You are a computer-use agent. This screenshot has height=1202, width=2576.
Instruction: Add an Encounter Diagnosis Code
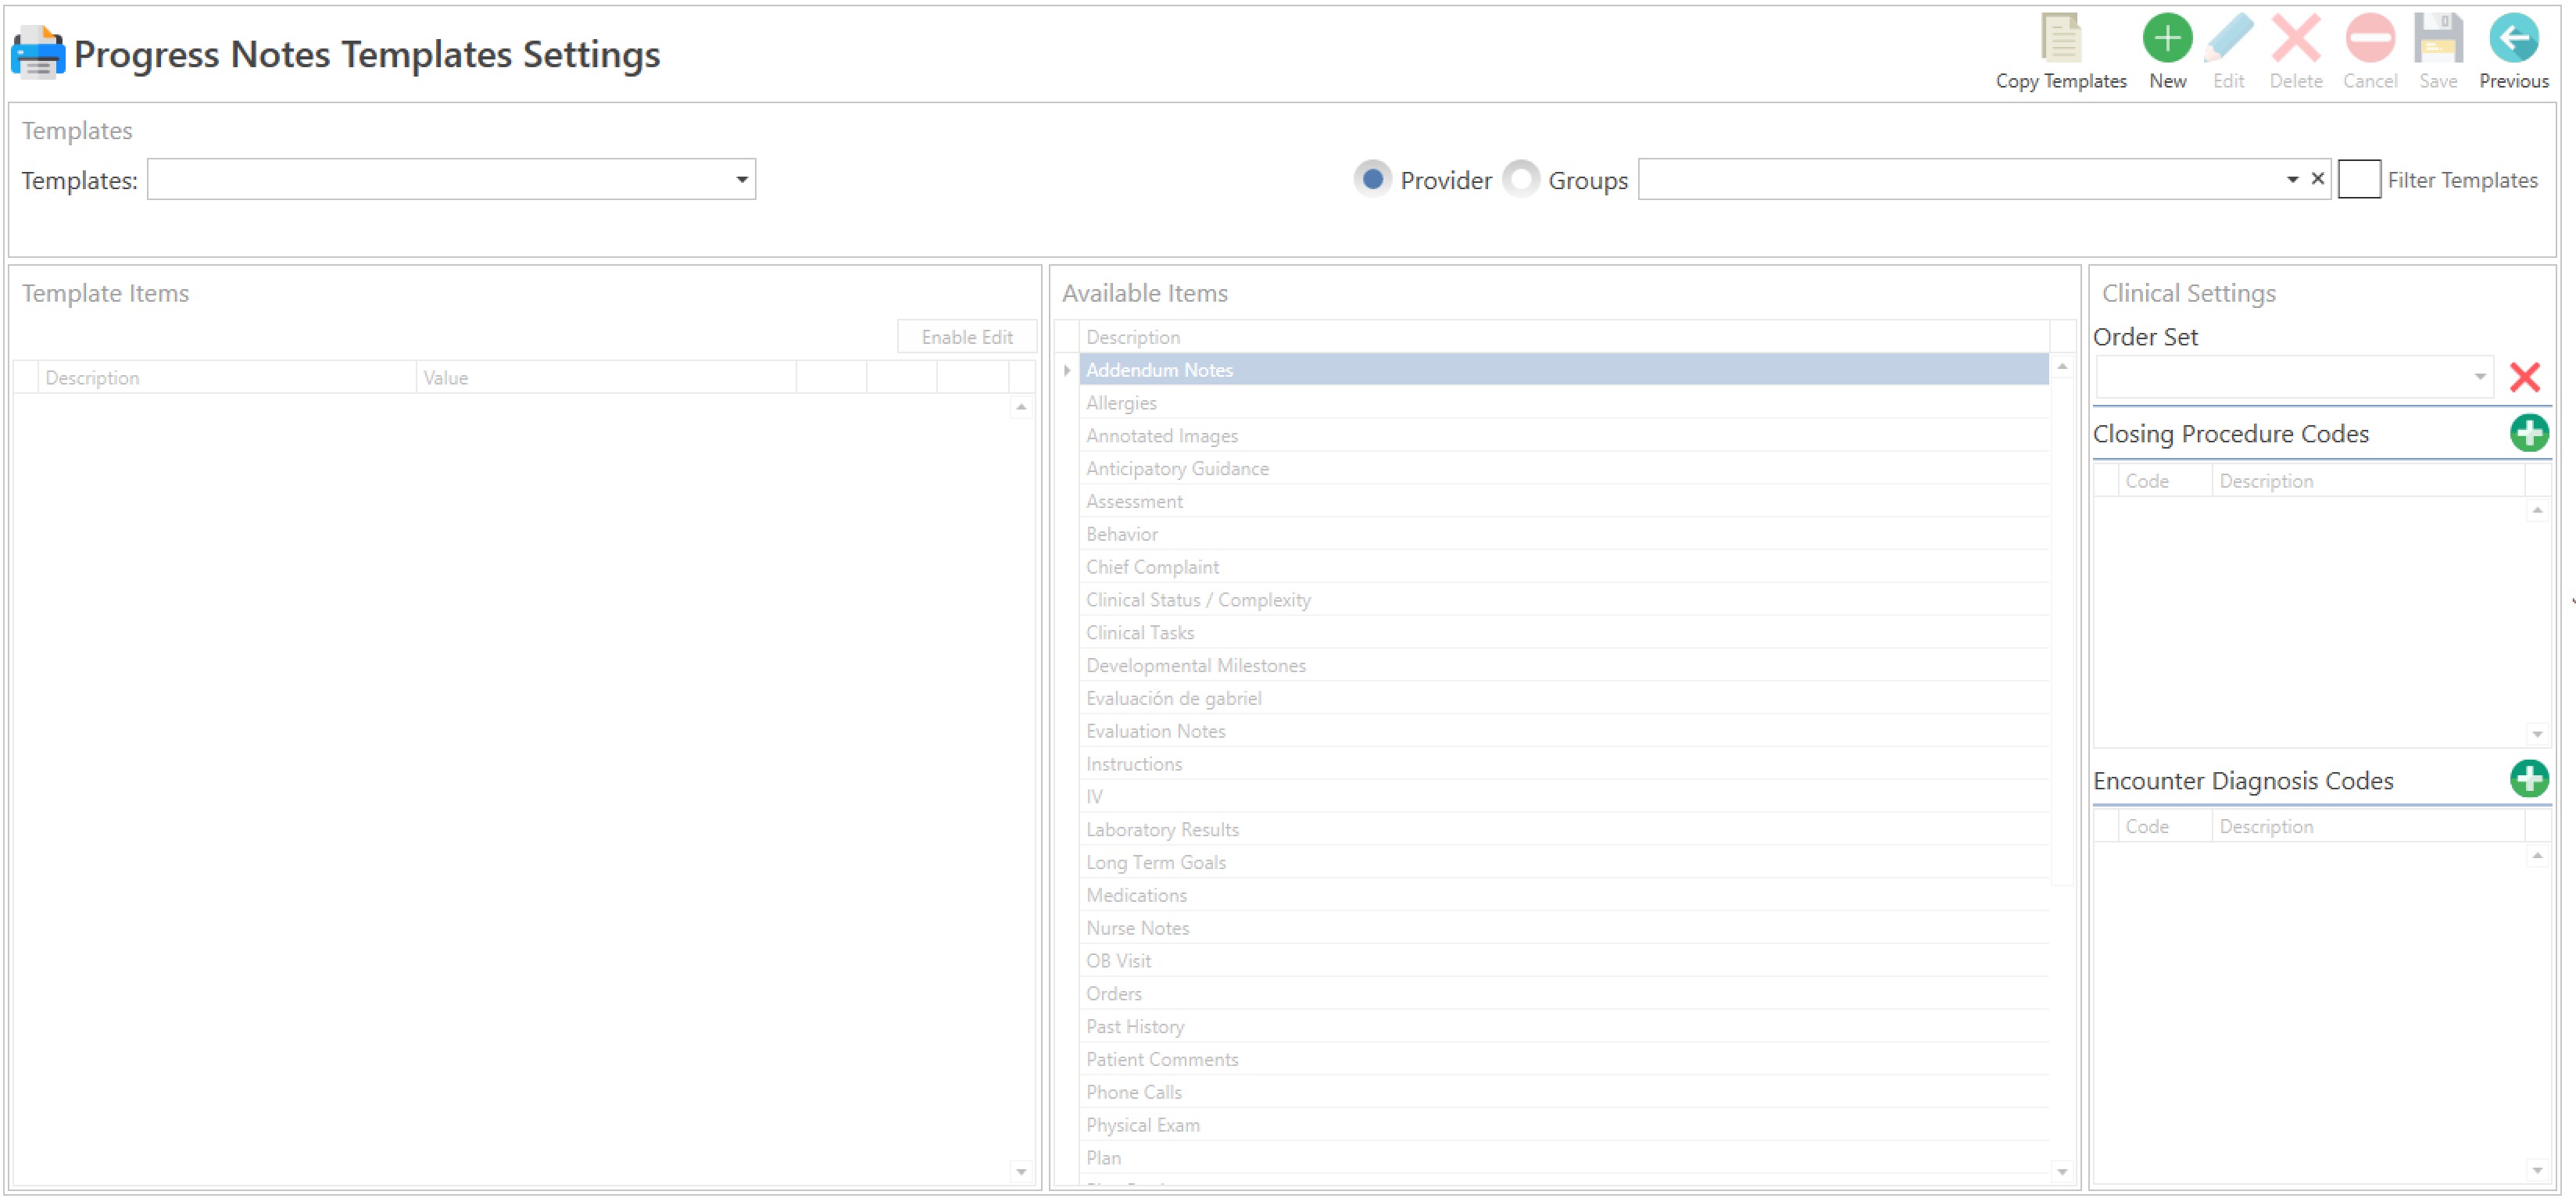click(2528, 780)
